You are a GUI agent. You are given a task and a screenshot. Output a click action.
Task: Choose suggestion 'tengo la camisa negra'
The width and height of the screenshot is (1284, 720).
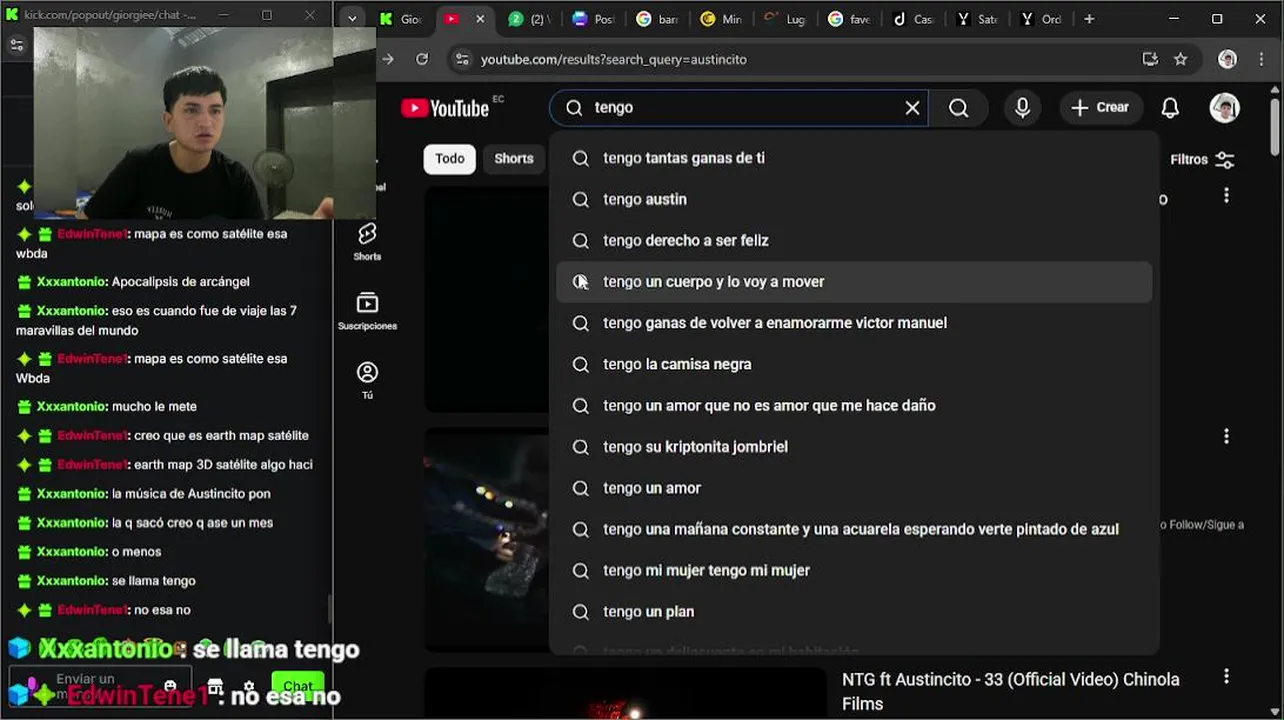(854, 364)
